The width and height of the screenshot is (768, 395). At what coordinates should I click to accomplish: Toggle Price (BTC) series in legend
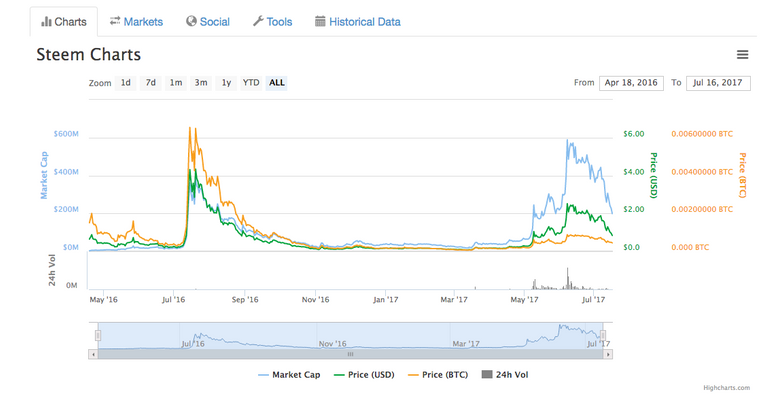tap(438, 375)
